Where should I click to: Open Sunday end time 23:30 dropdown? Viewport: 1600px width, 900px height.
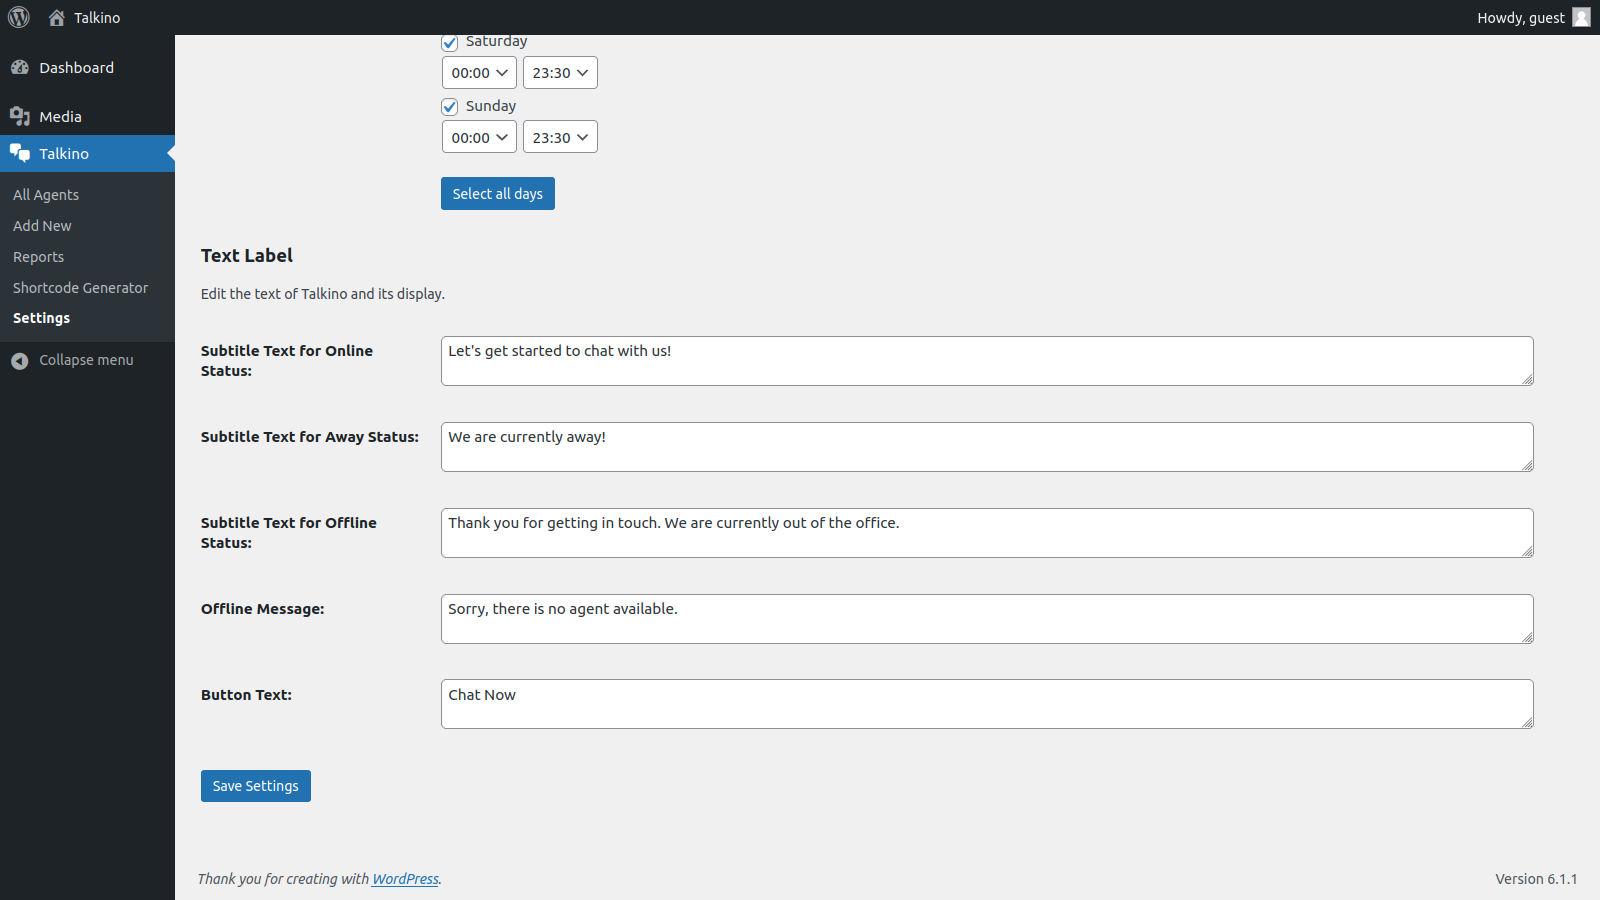(x=560, y=137)
